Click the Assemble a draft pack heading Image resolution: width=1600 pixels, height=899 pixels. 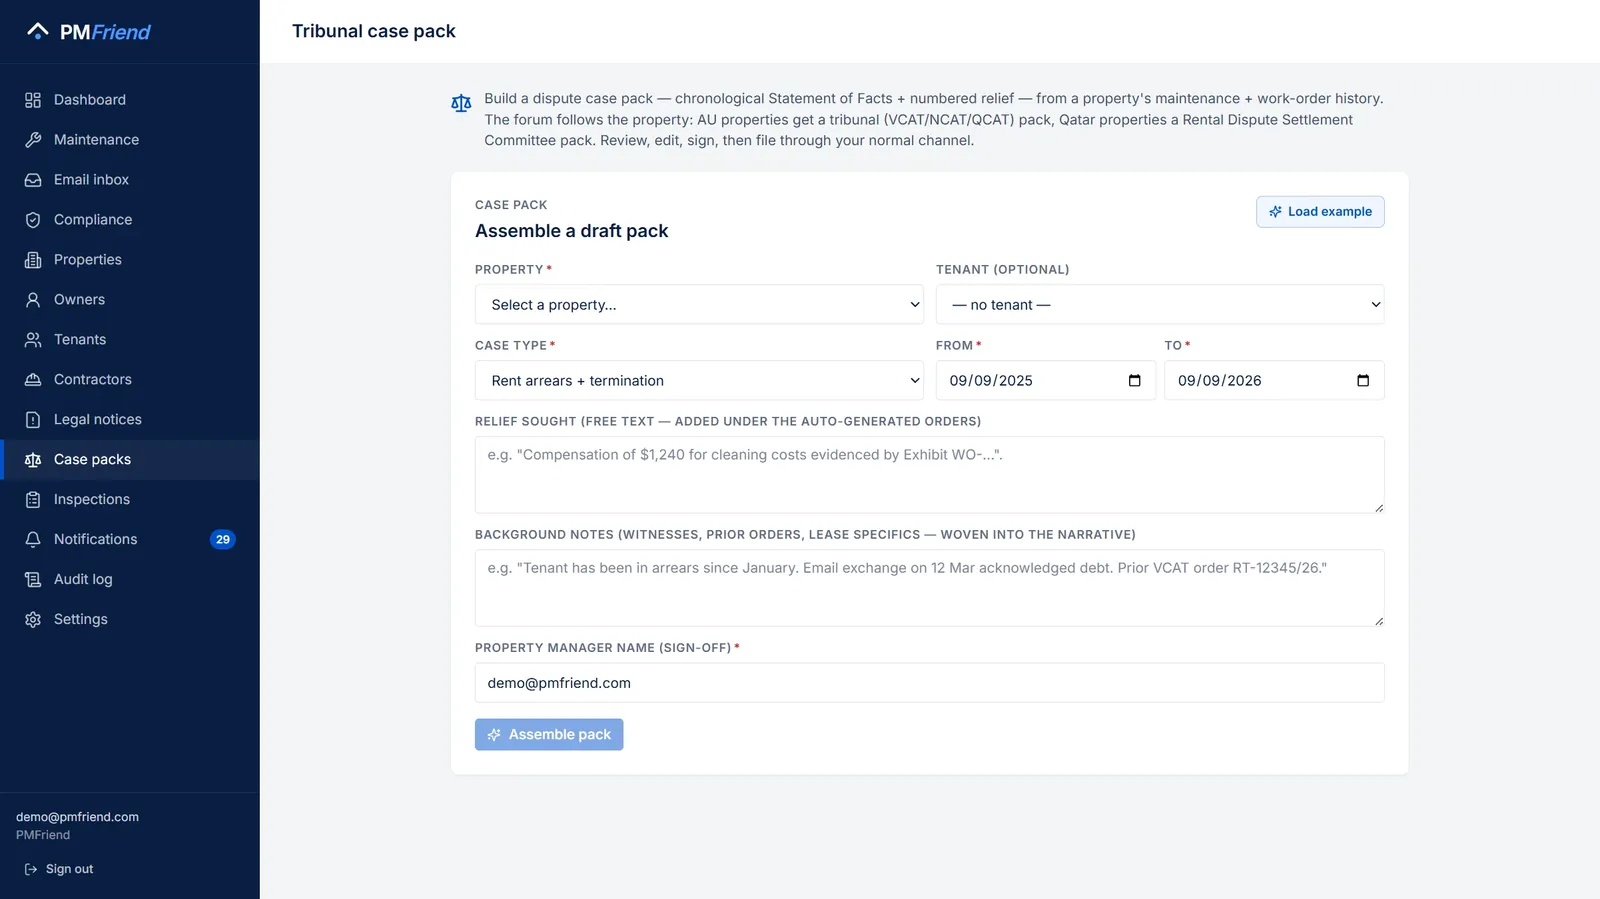[x=572, y=231]
